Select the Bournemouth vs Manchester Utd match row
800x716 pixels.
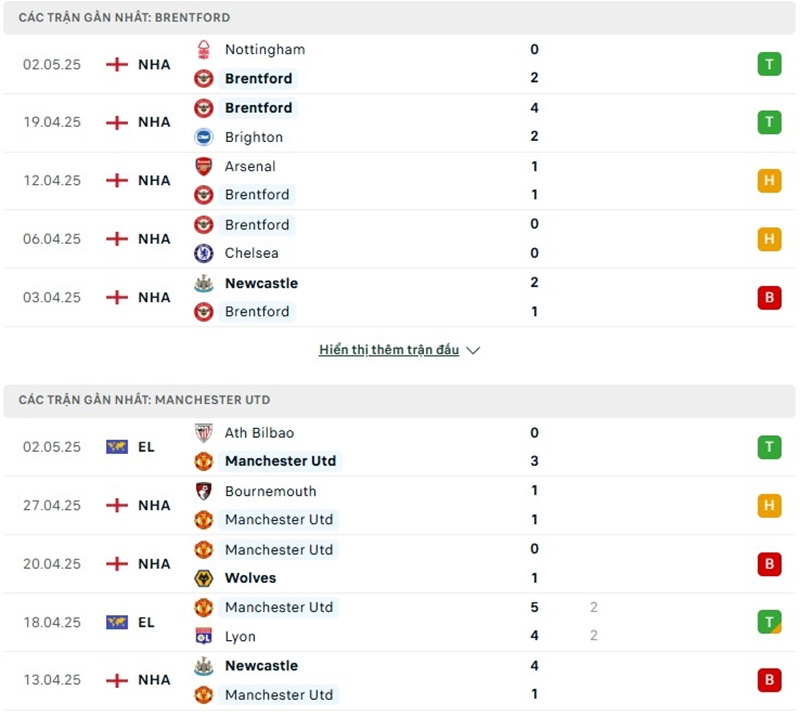(x=400, y=505)
